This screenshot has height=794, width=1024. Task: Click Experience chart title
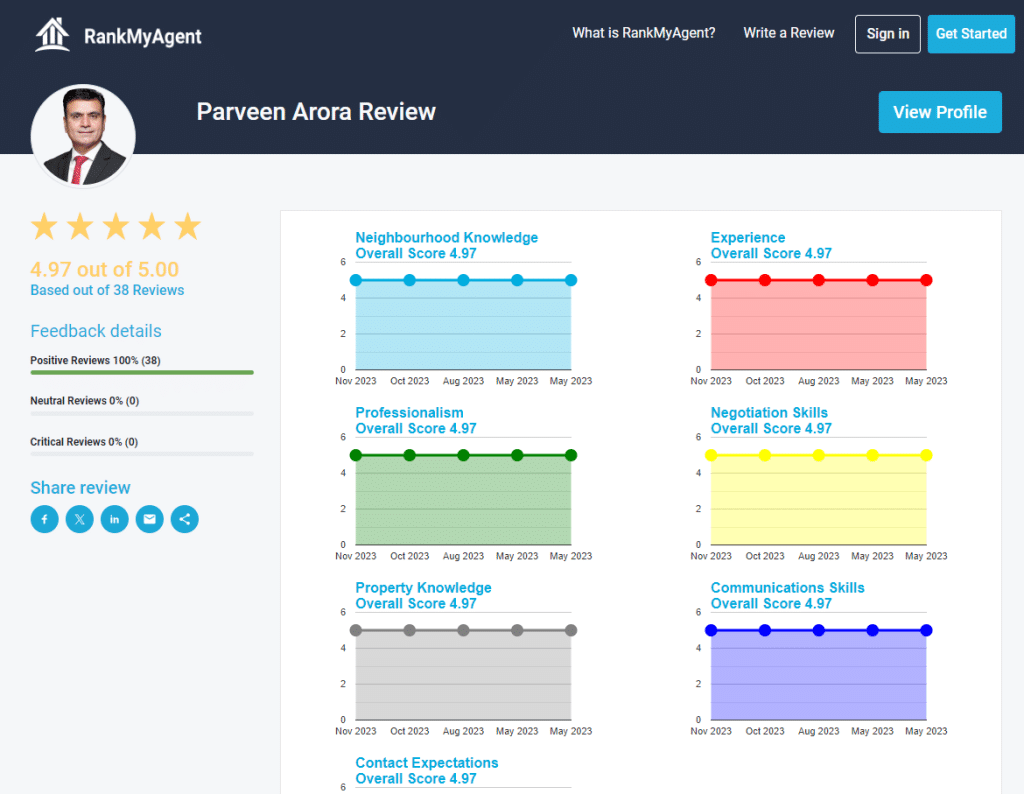(x=748, y=238)
